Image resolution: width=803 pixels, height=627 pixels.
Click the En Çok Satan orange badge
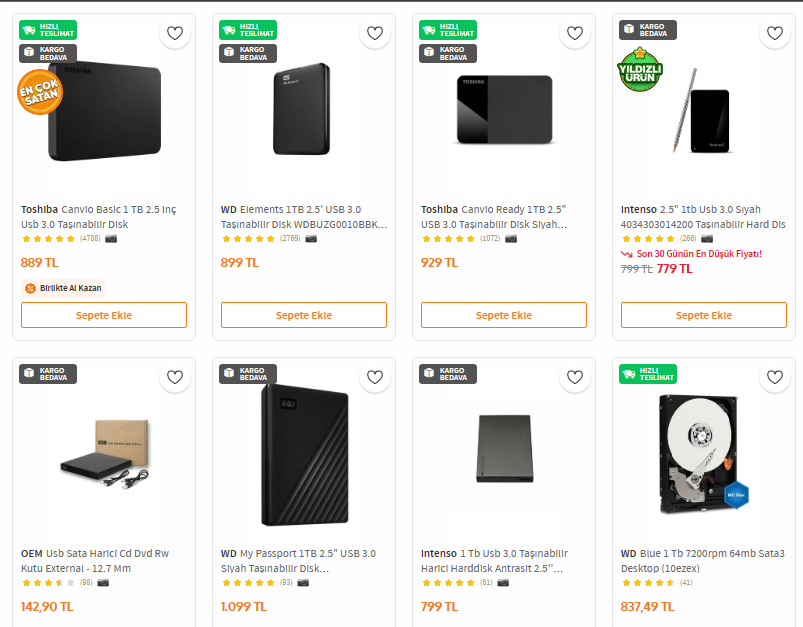coord(40,92)
